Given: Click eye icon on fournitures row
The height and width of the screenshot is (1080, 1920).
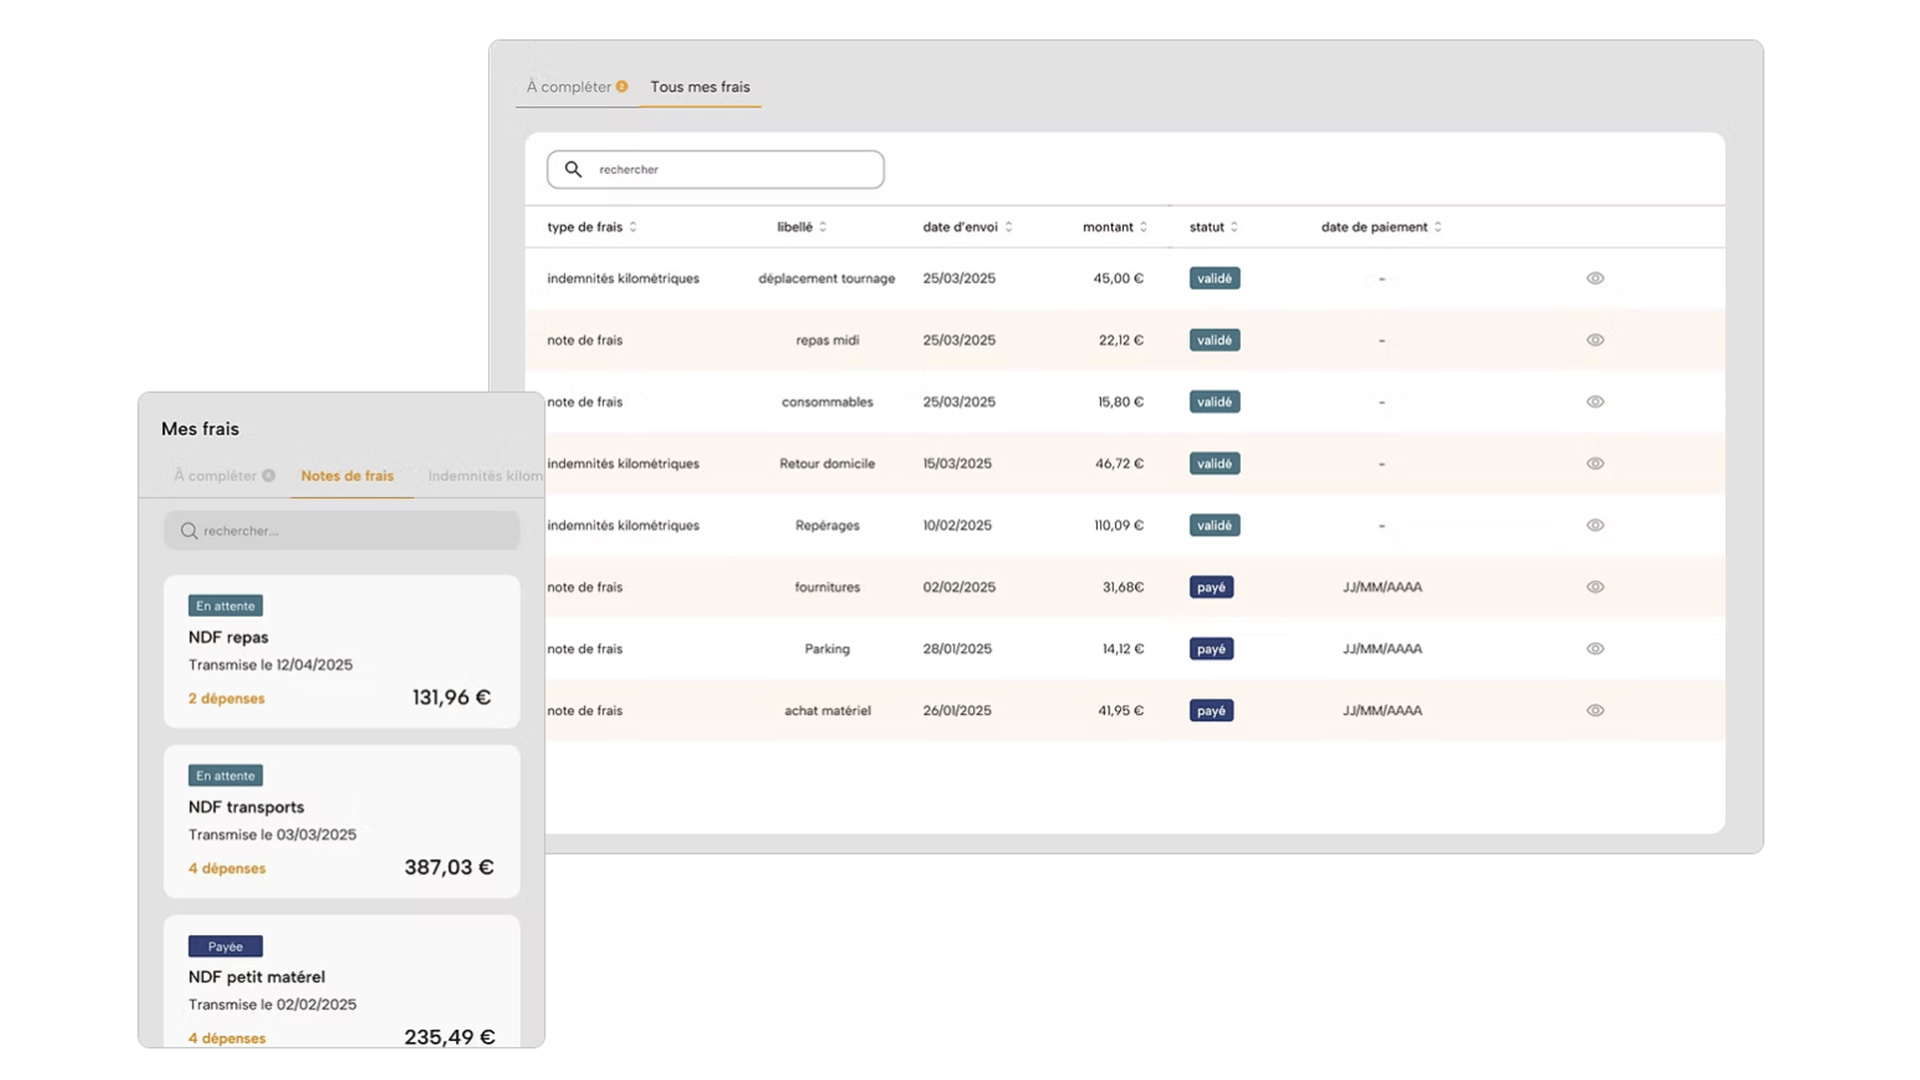Looking at the screenshot, I should (x=1595, y=587).
